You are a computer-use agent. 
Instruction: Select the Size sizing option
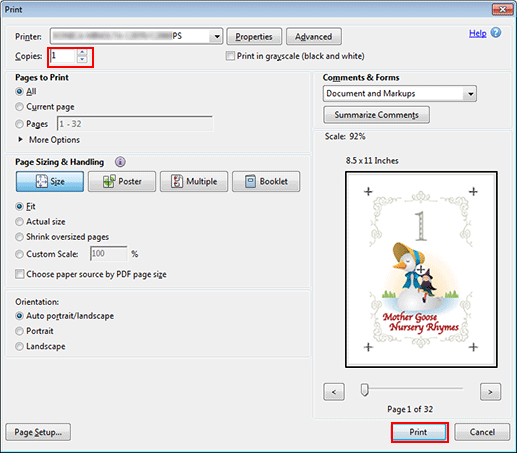[x=50, y=181]
